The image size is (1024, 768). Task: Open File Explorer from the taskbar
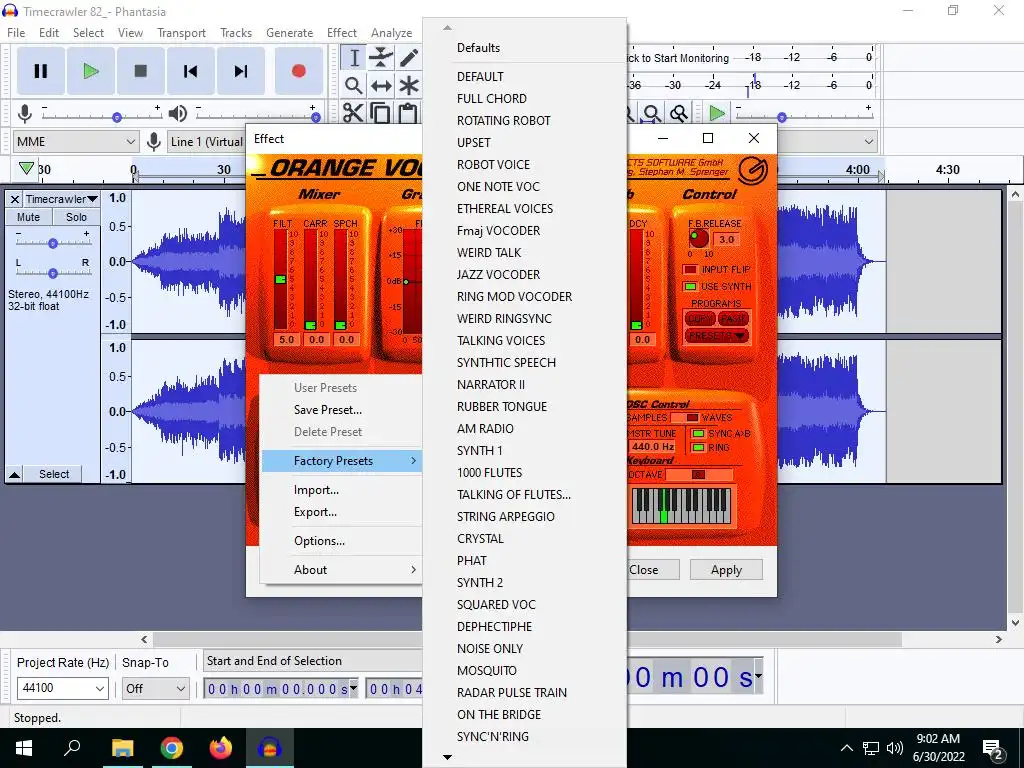point(122,748)
